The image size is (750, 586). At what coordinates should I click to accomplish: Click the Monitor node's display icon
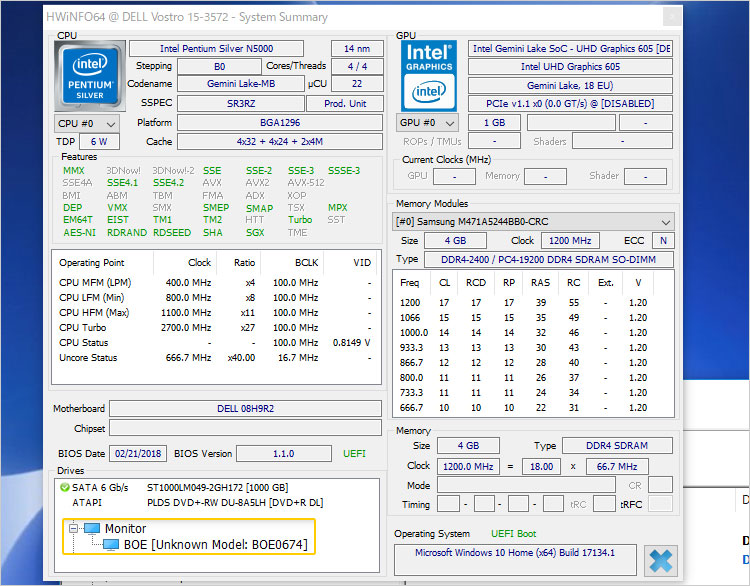(x=91, y=528)
